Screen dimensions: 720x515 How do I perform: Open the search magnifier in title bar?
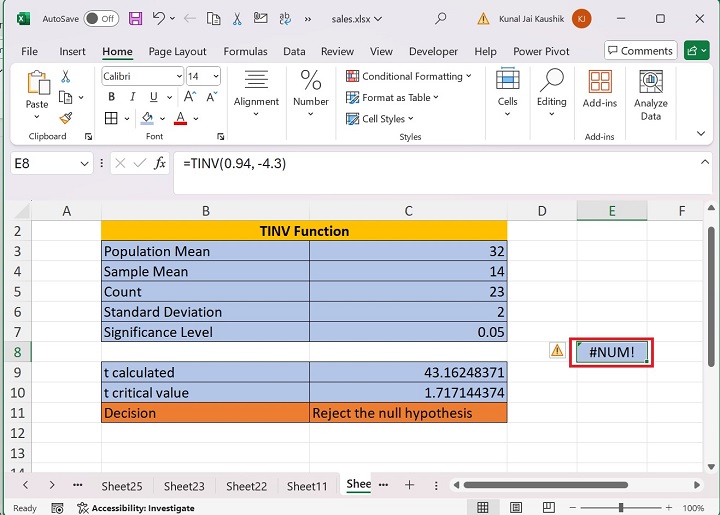[441, 18]
